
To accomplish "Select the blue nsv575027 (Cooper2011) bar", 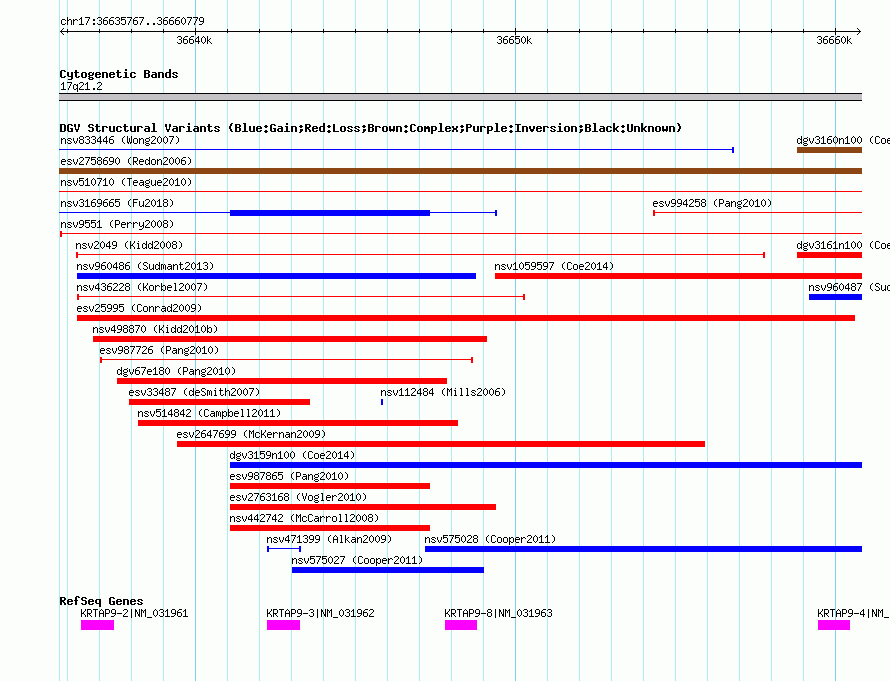I will point(388,570).
